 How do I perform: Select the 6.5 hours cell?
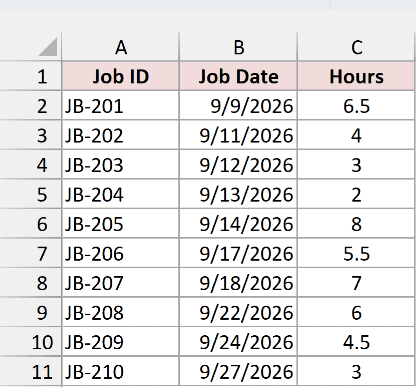pos(356,106)
